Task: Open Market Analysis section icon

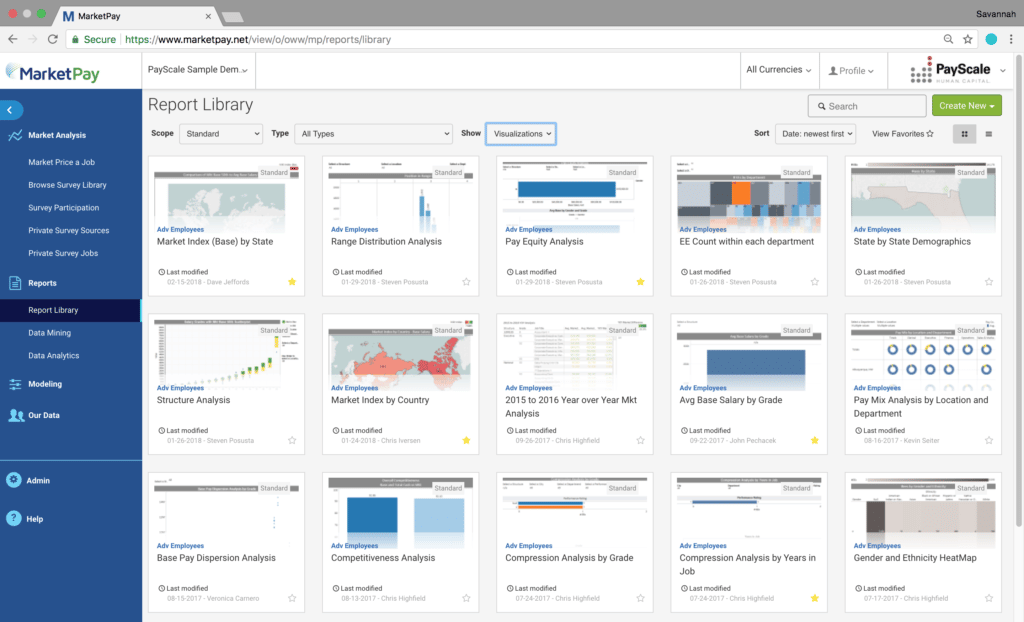Action: [x=15, y=135]
